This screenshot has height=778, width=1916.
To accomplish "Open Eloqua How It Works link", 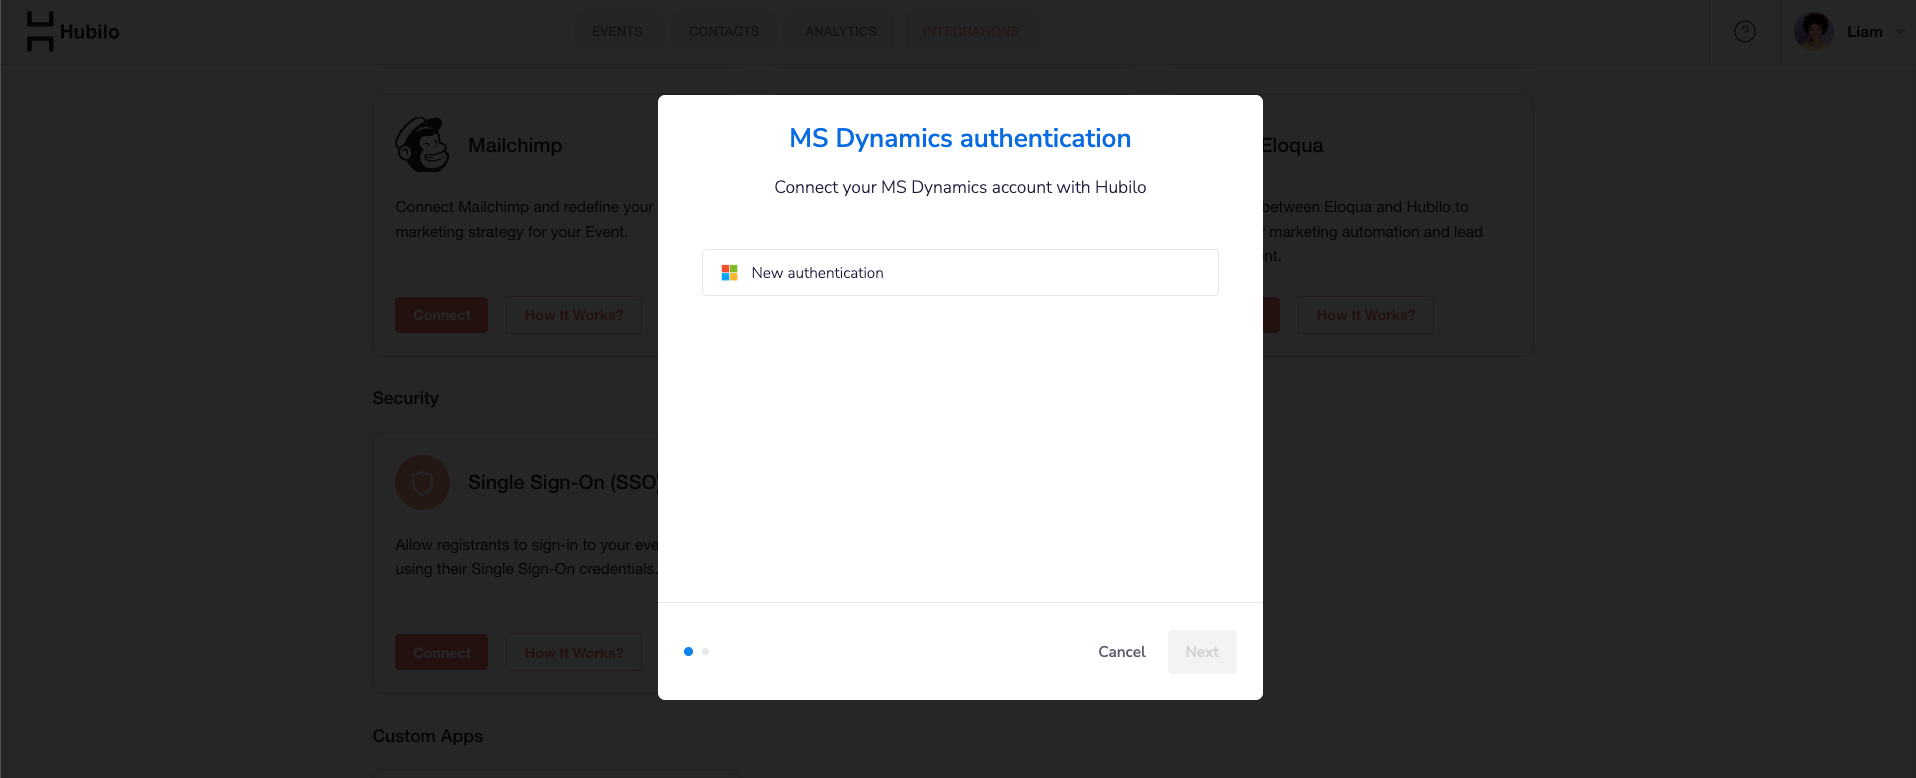I will (x=1366, y=315).
